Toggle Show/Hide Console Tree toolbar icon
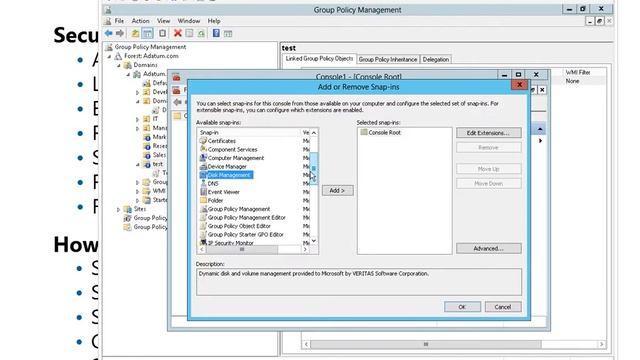640x360 pixels. (147, 33)
